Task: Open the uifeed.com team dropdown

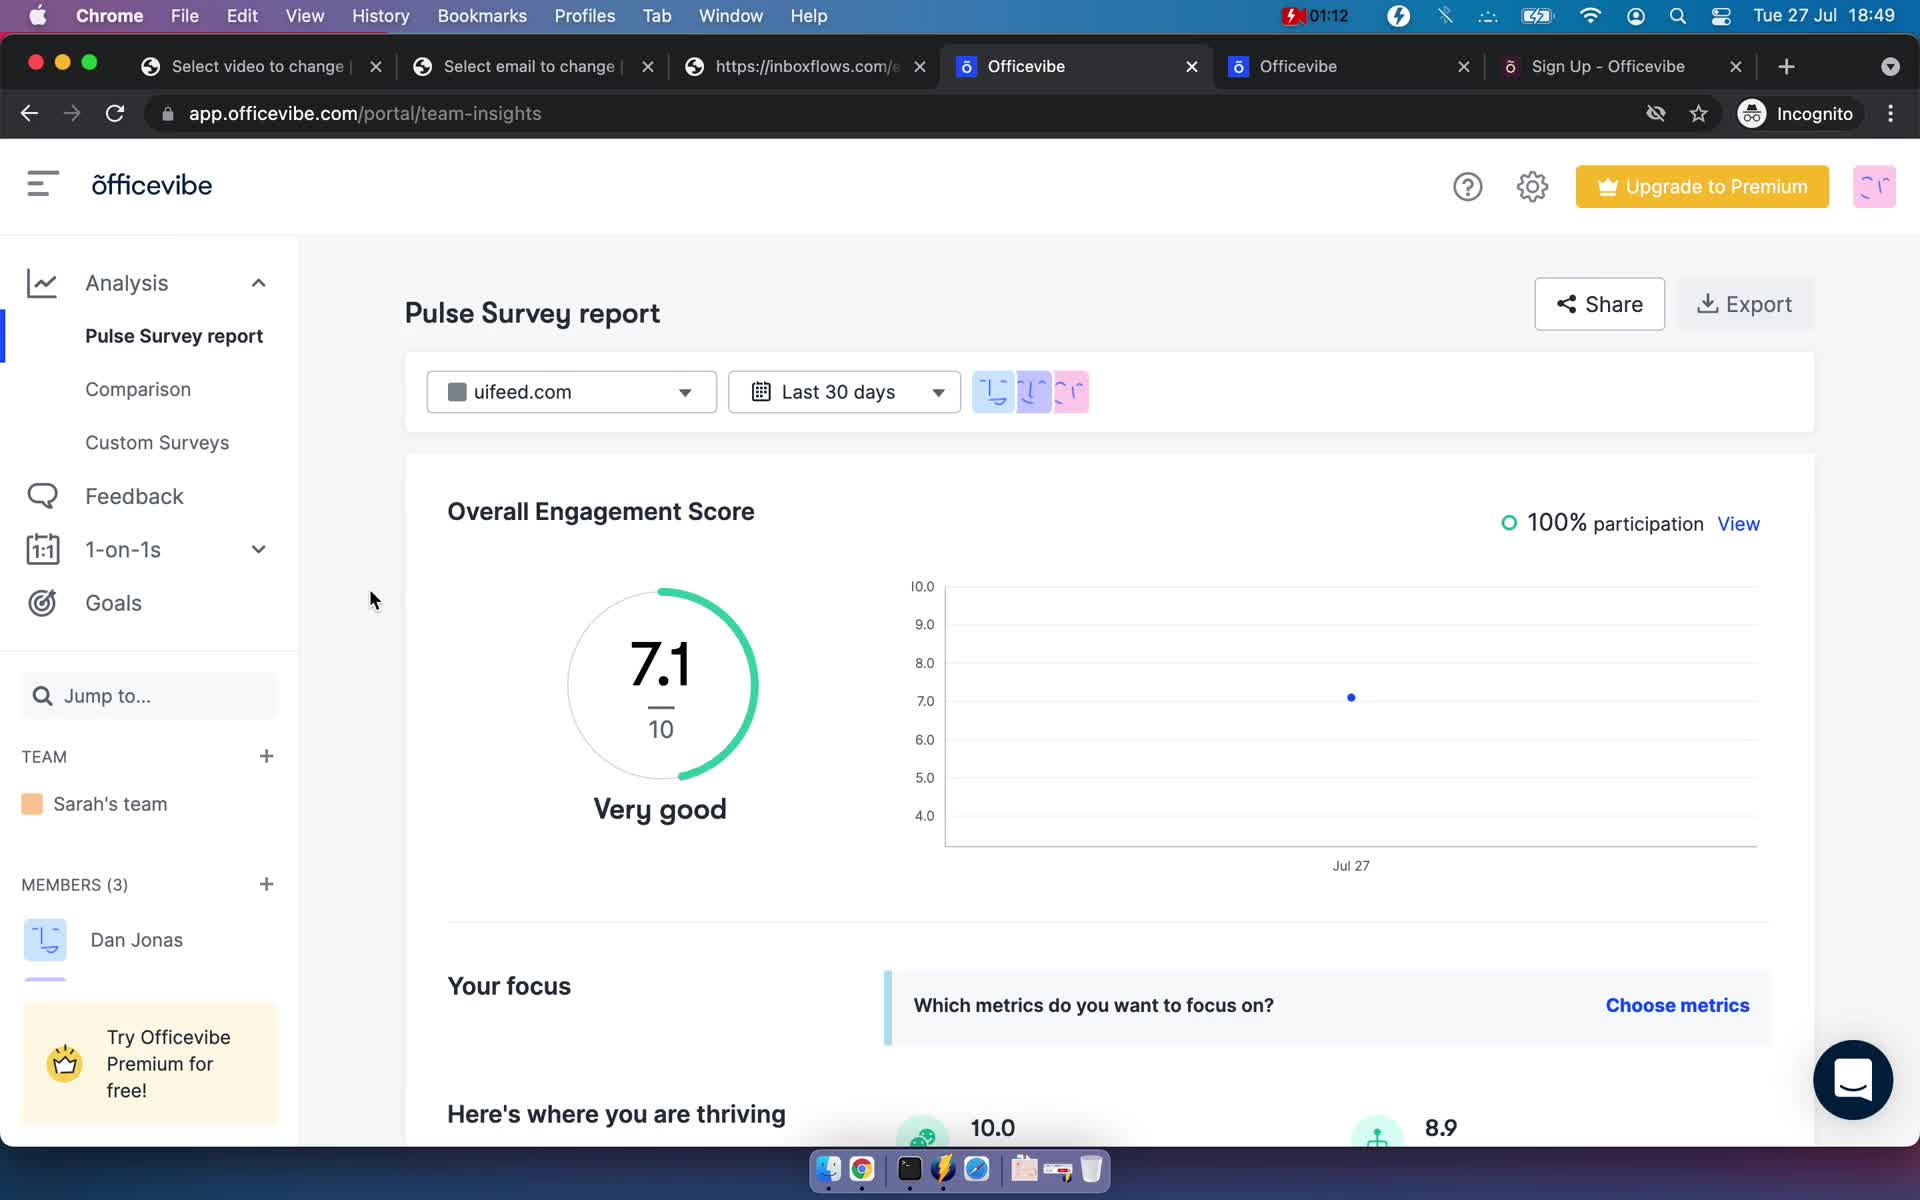Action: (571, 392)
